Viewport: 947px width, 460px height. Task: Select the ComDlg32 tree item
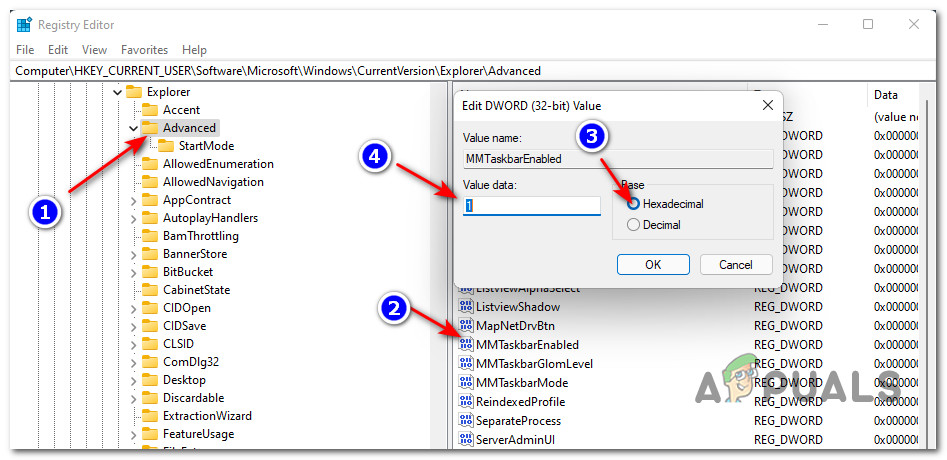click(x=191, y=362)
